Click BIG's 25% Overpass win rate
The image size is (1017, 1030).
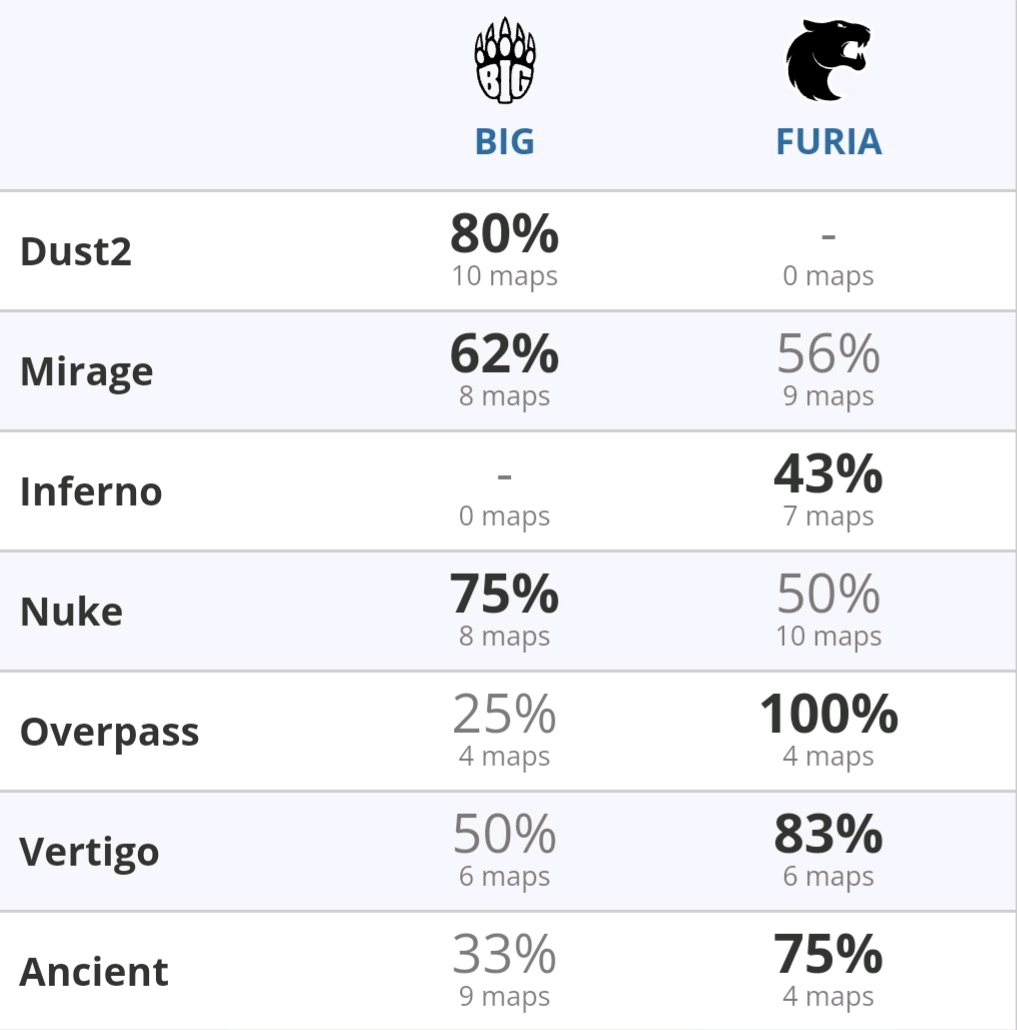(x=505, y=714)
